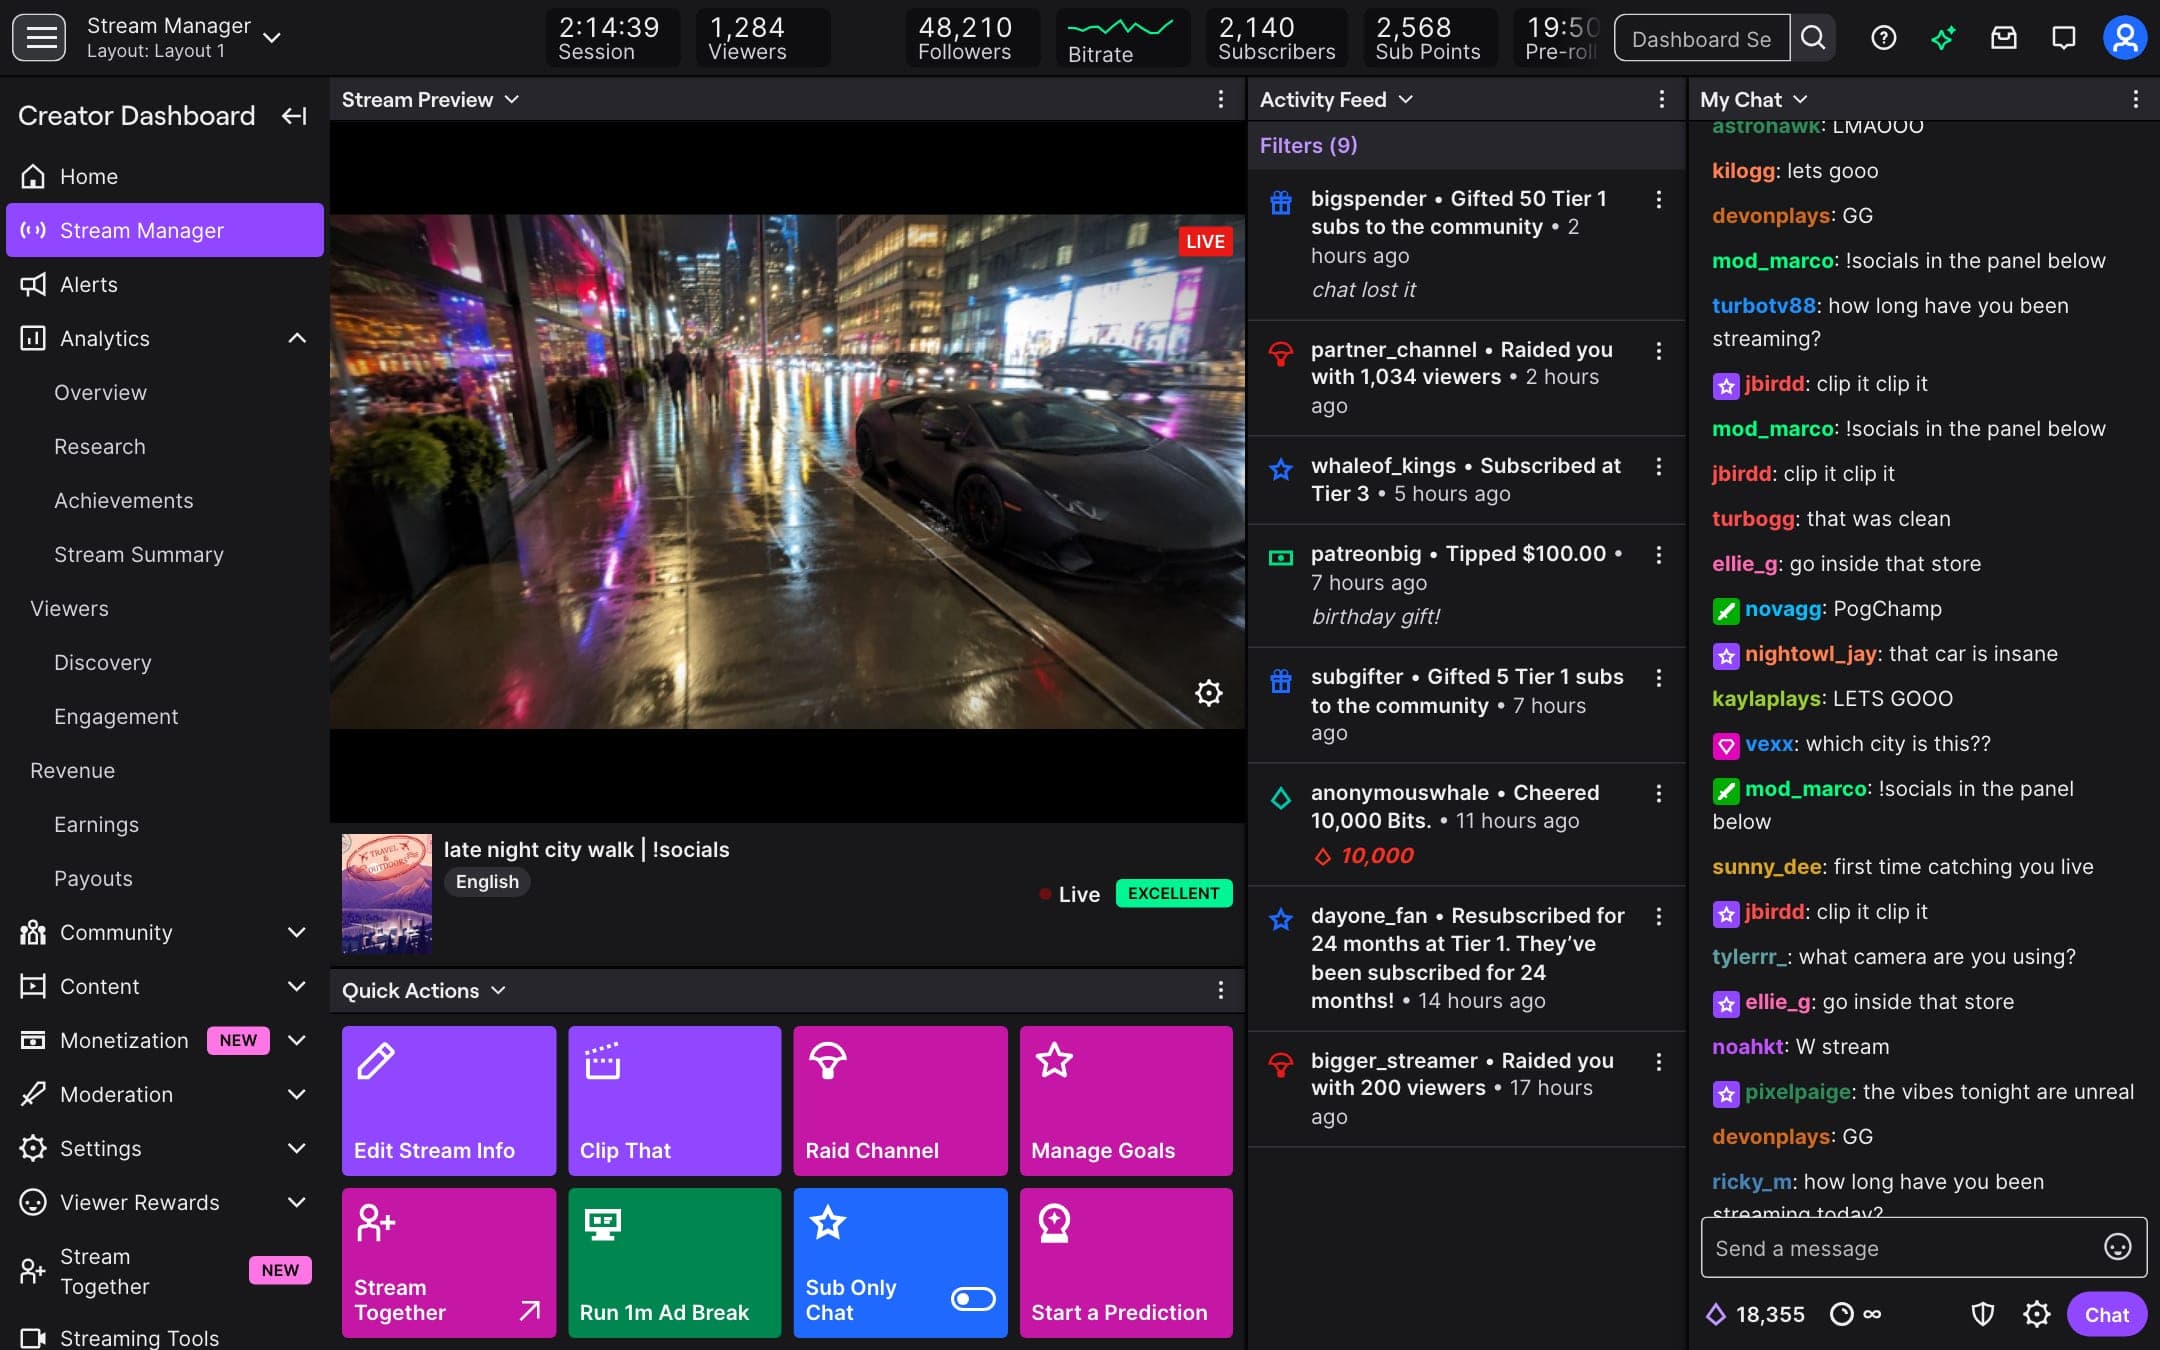
Task: Open Activity Feed Filters (9)
Action: (x=1308, y=145)
